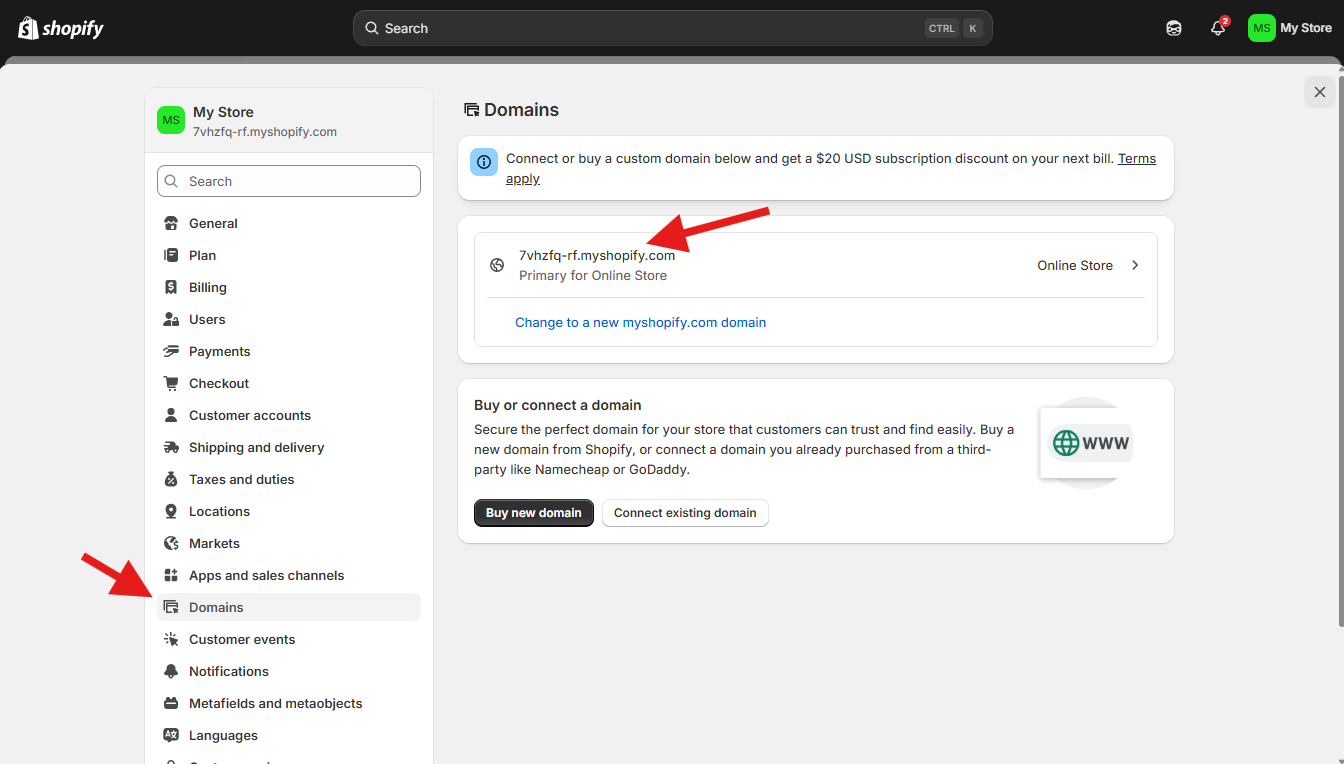This screenshot has height=764, width=1344.
Task: Open the My Store account menu
Action: click(x=1290, y=28)
